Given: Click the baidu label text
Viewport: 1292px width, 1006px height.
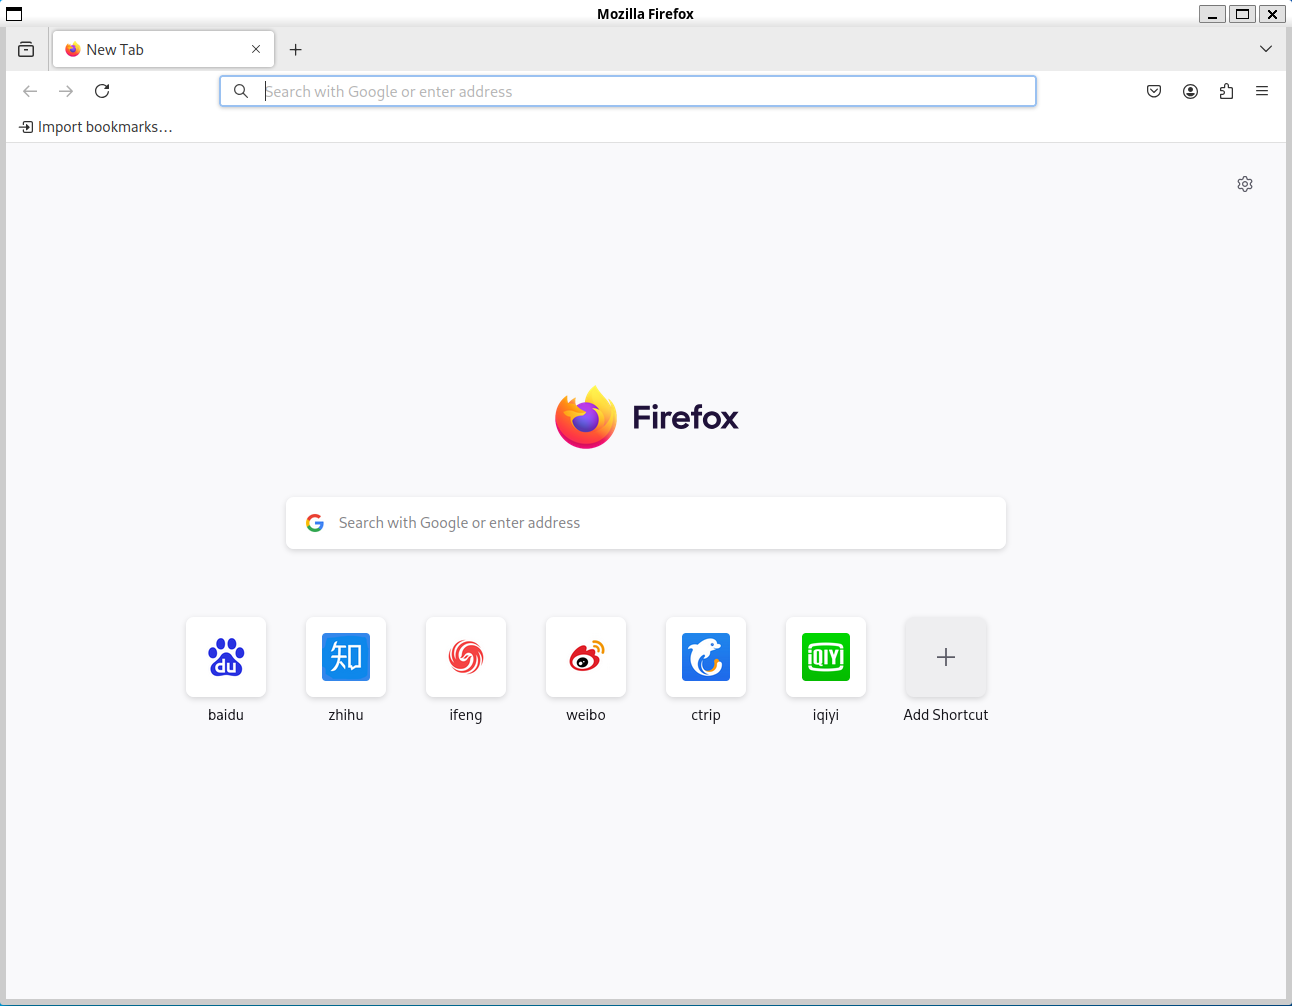Looking at the screenshot, I should click(x=226, y=715).
